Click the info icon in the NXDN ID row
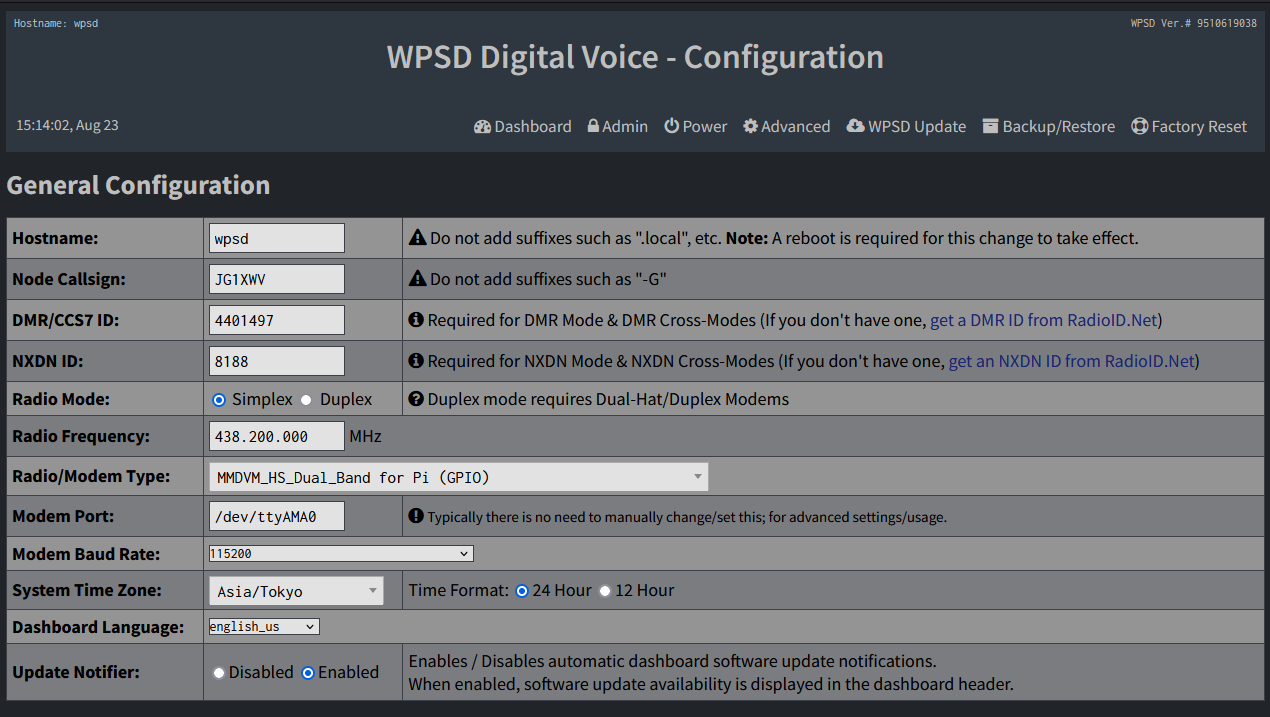 416,361
